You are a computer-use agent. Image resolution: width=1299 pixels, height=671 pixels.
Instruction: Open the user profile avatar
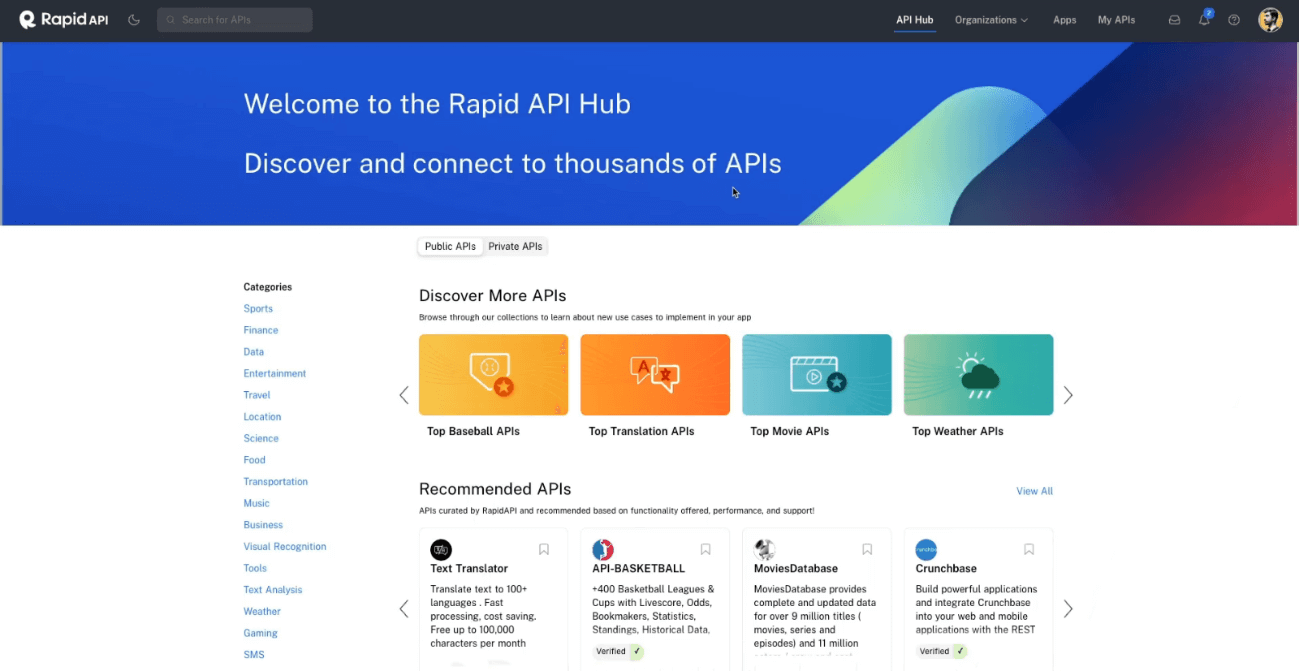coord(1270,20)
